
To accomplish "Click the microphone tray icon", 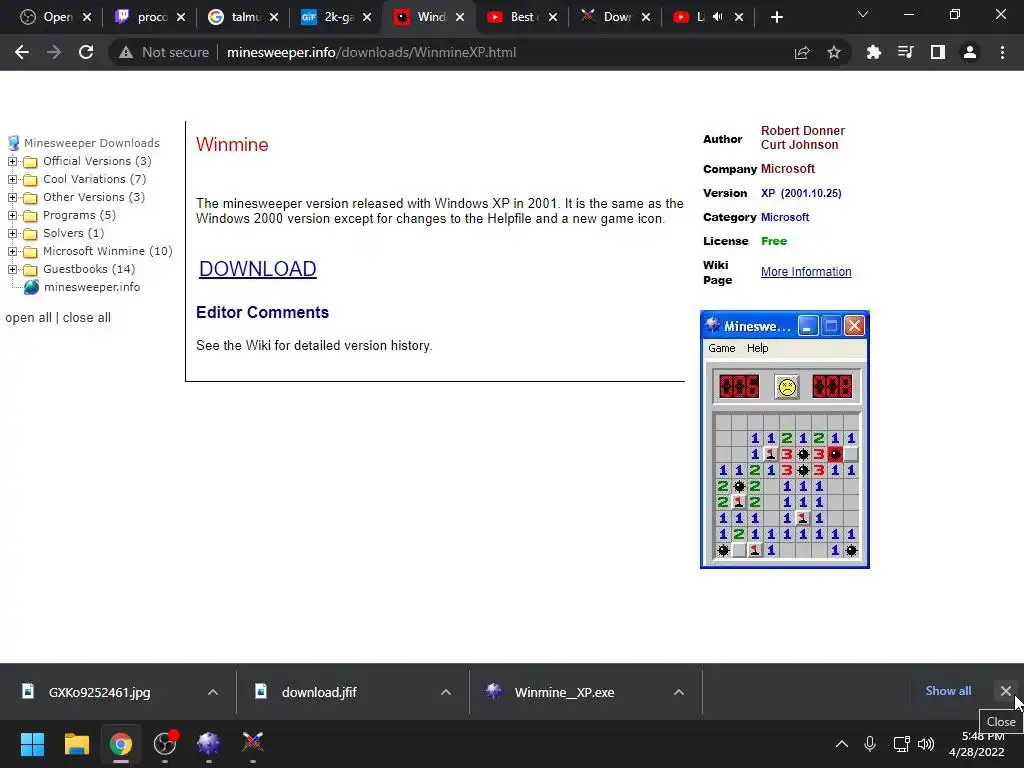I will pyautogui.click(x=870, y=743).
